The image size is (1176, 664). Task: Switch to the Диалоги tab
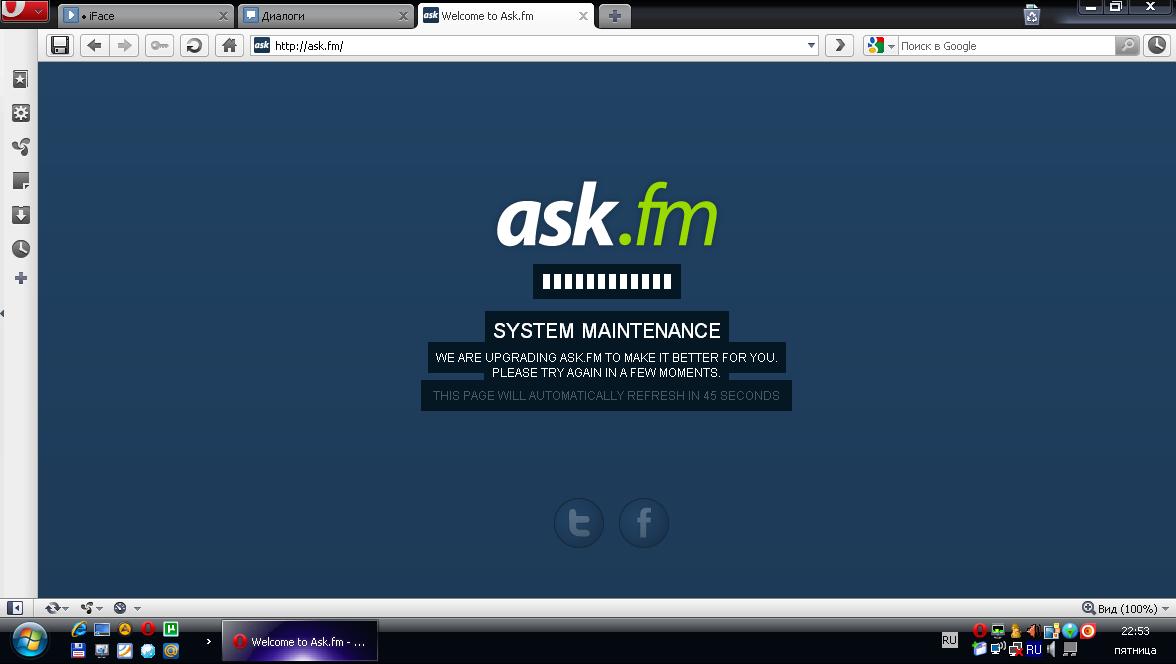click(x=326, y=16)
